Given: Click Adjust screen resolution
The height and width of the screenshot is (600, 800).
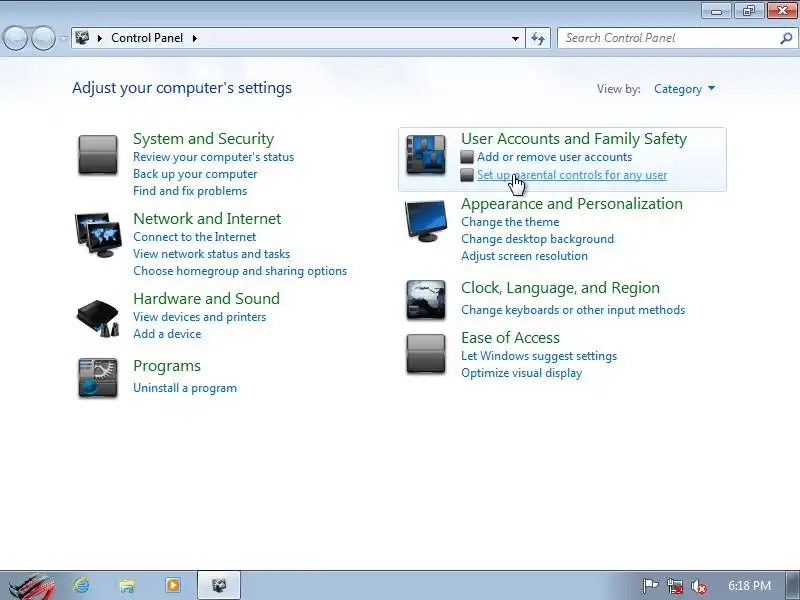Looking at the screenshot, I should 524,256.
